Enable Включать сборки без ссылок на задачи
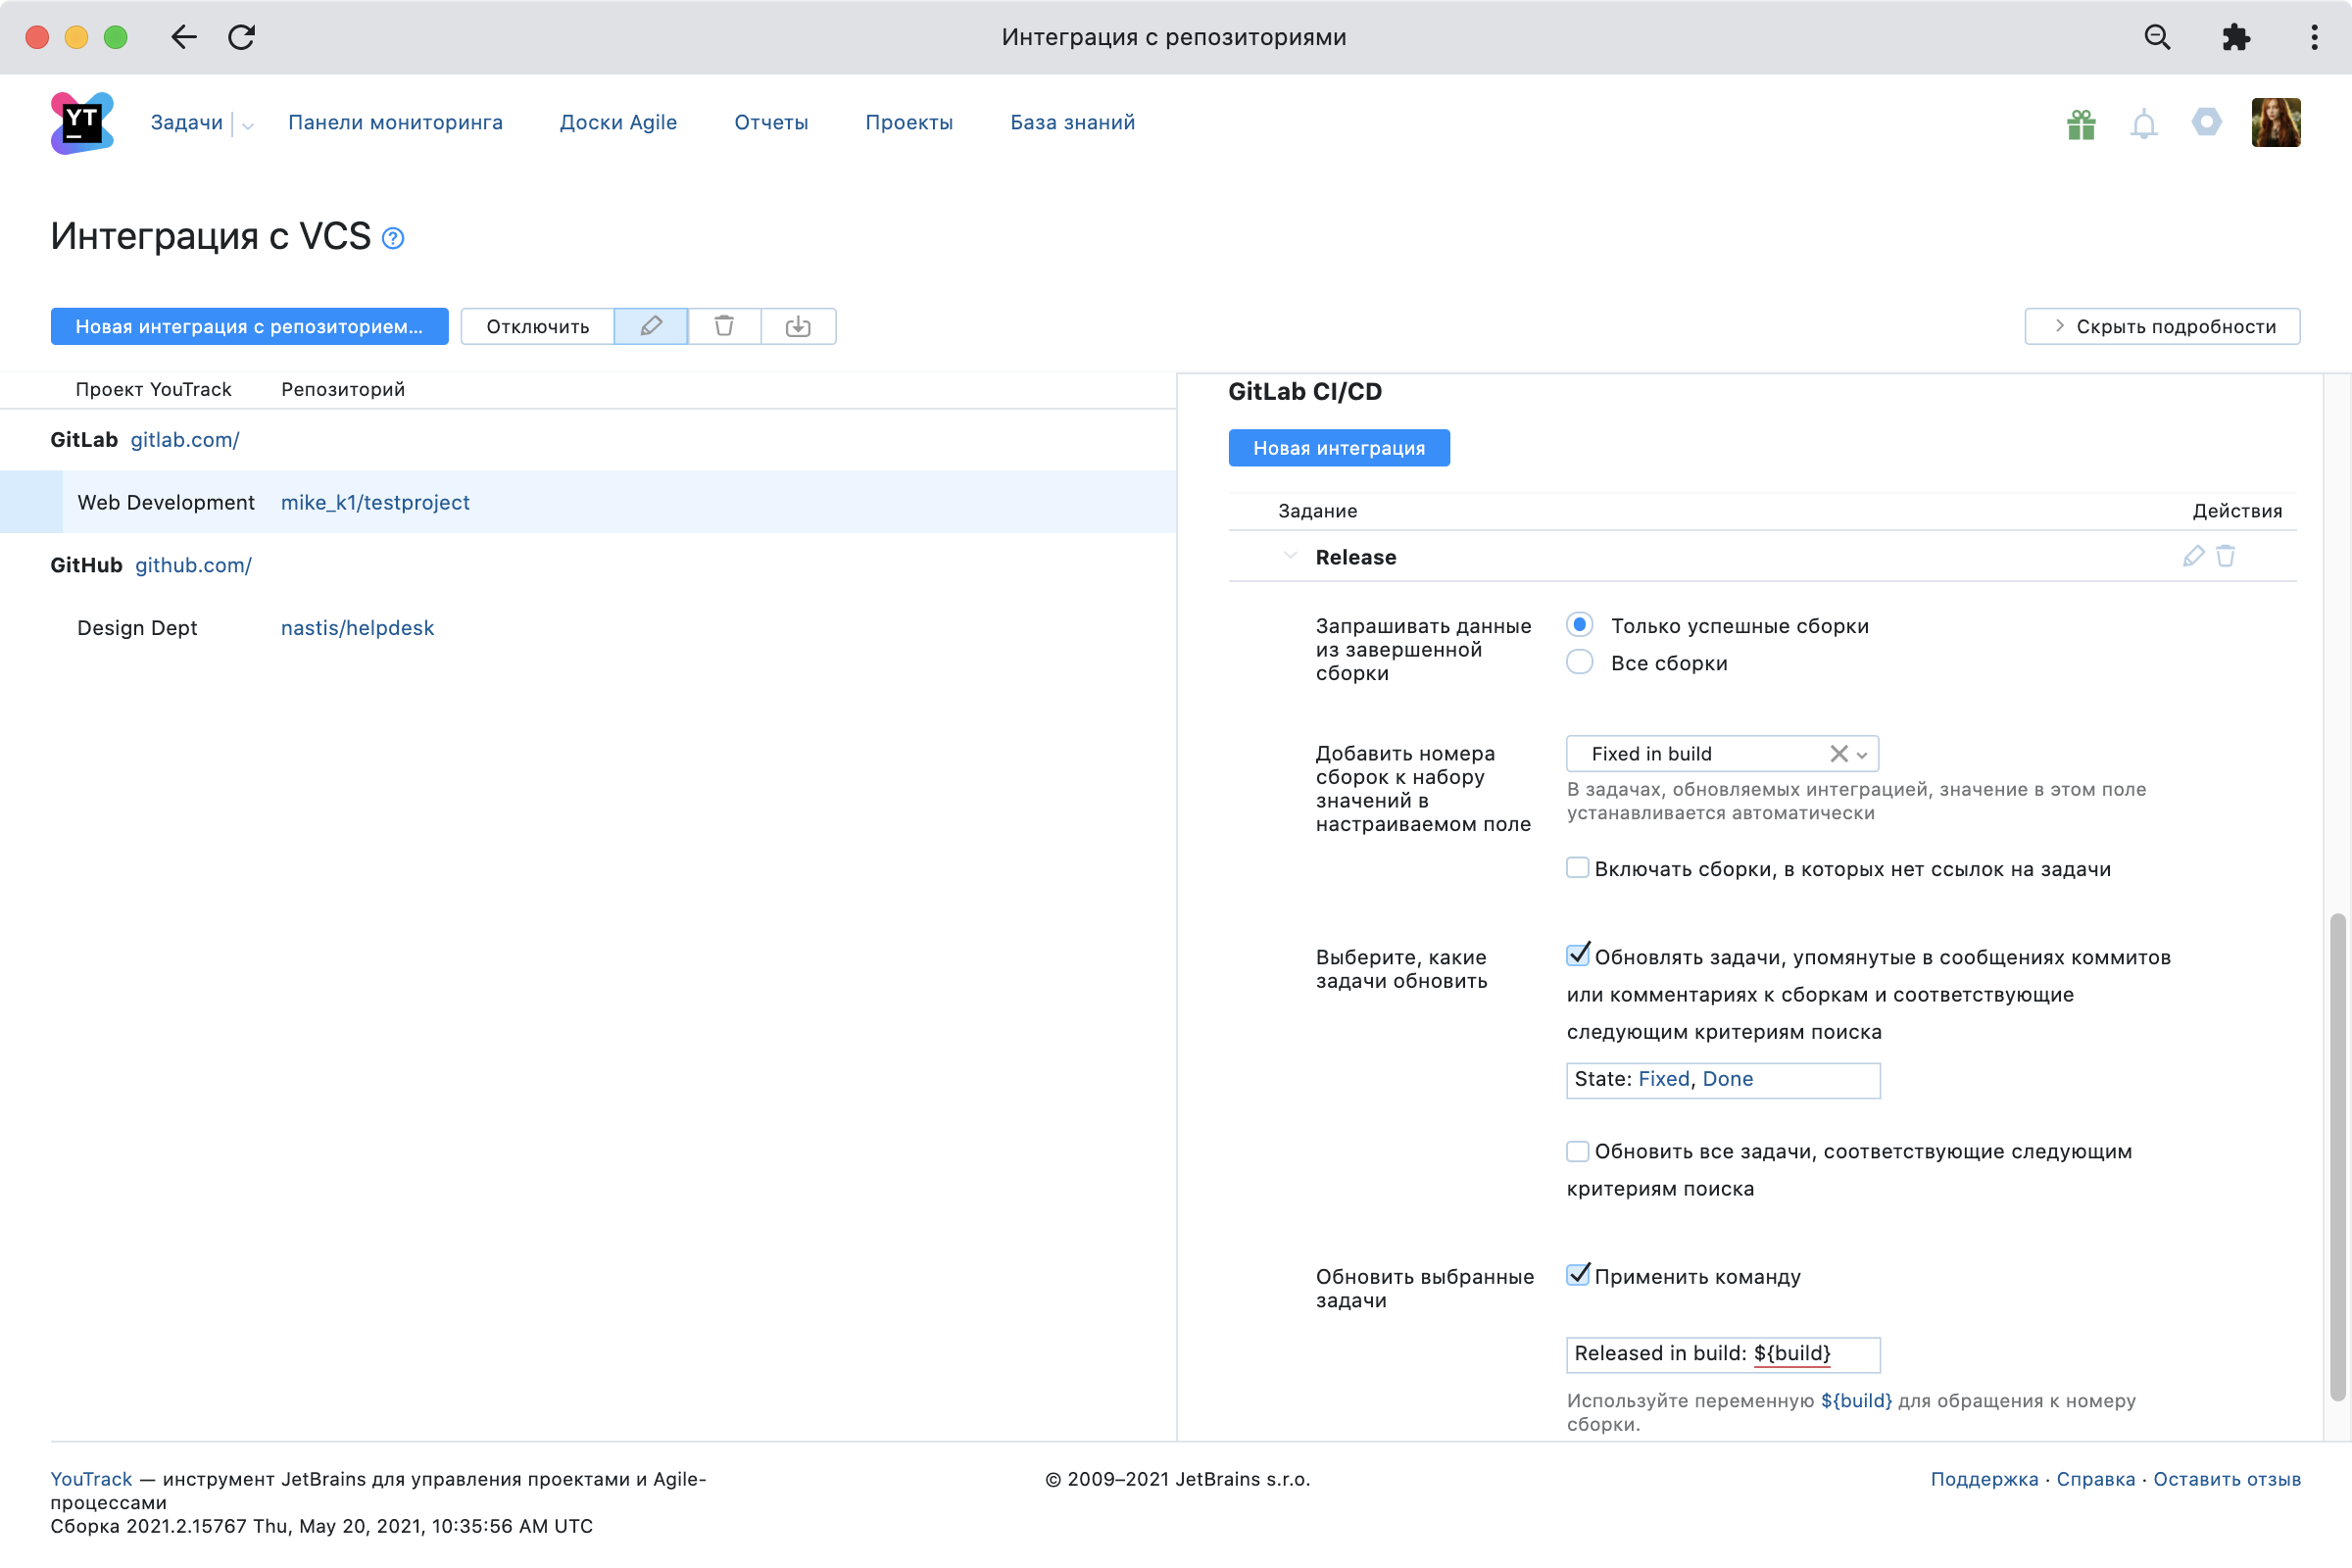Screen dimensions: 2352x1568 click(1577, 868)
